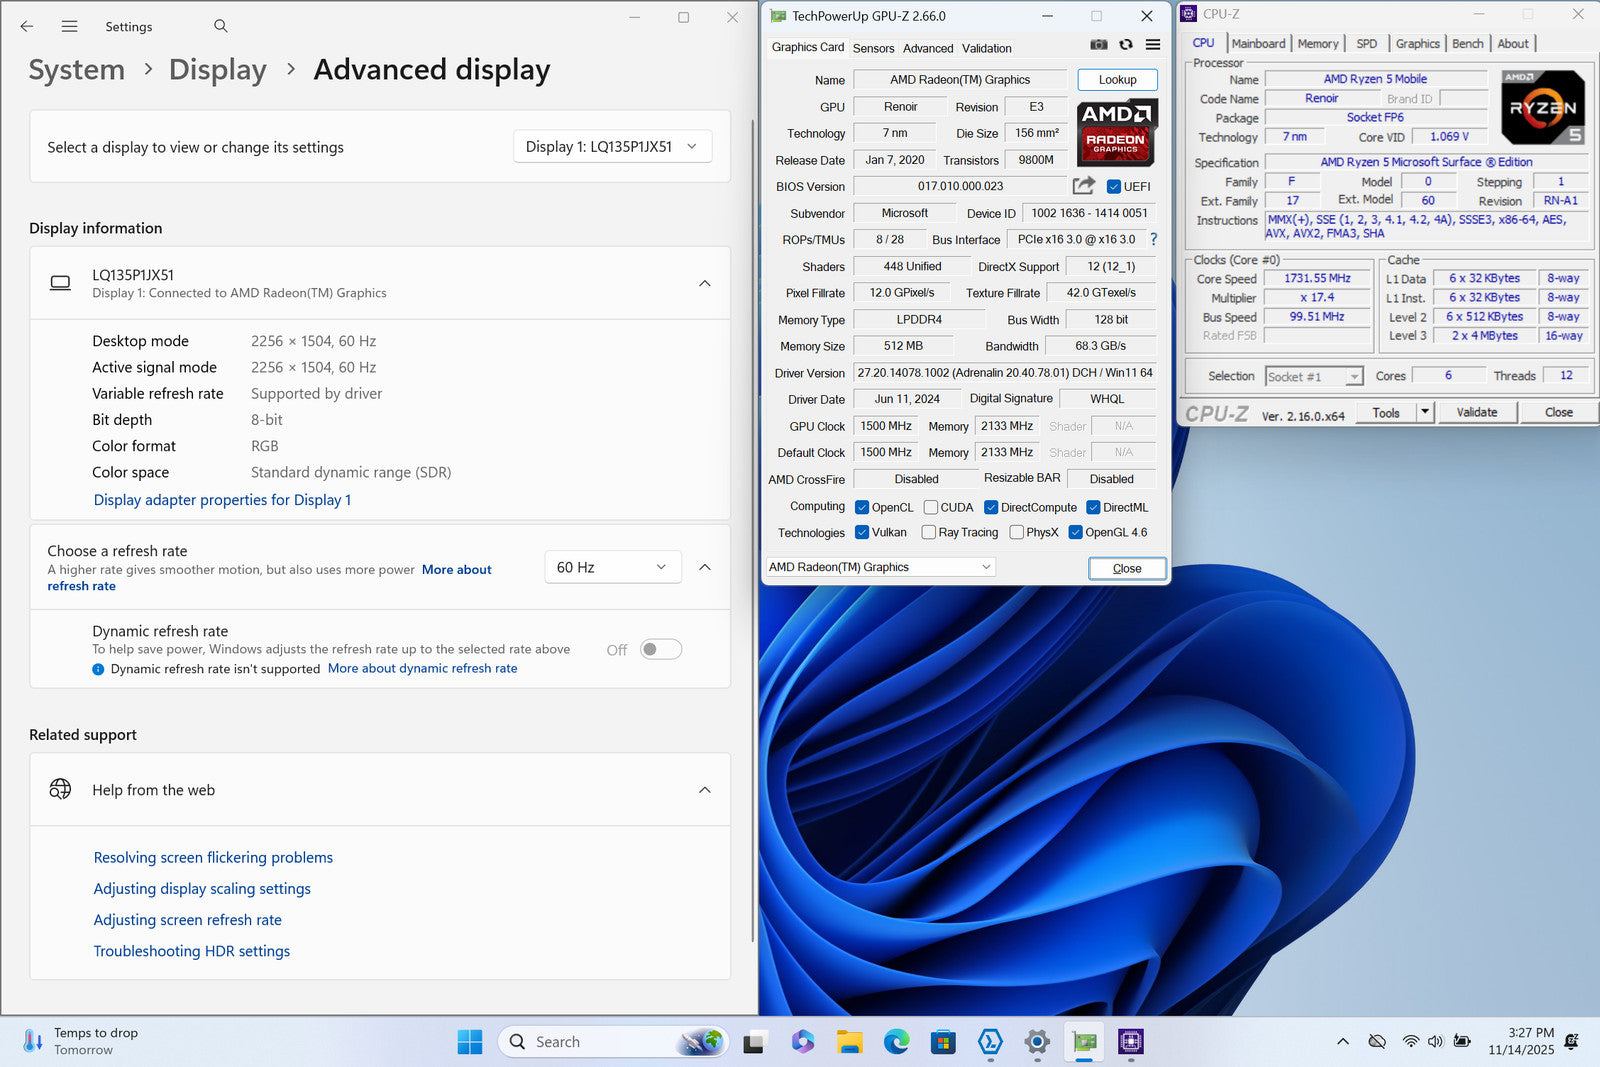Open the 60 Hz refresh rate dropdown
The width and height of the screenshot is (1600, 1067).
pyautogui.click(x=612, y=567)
